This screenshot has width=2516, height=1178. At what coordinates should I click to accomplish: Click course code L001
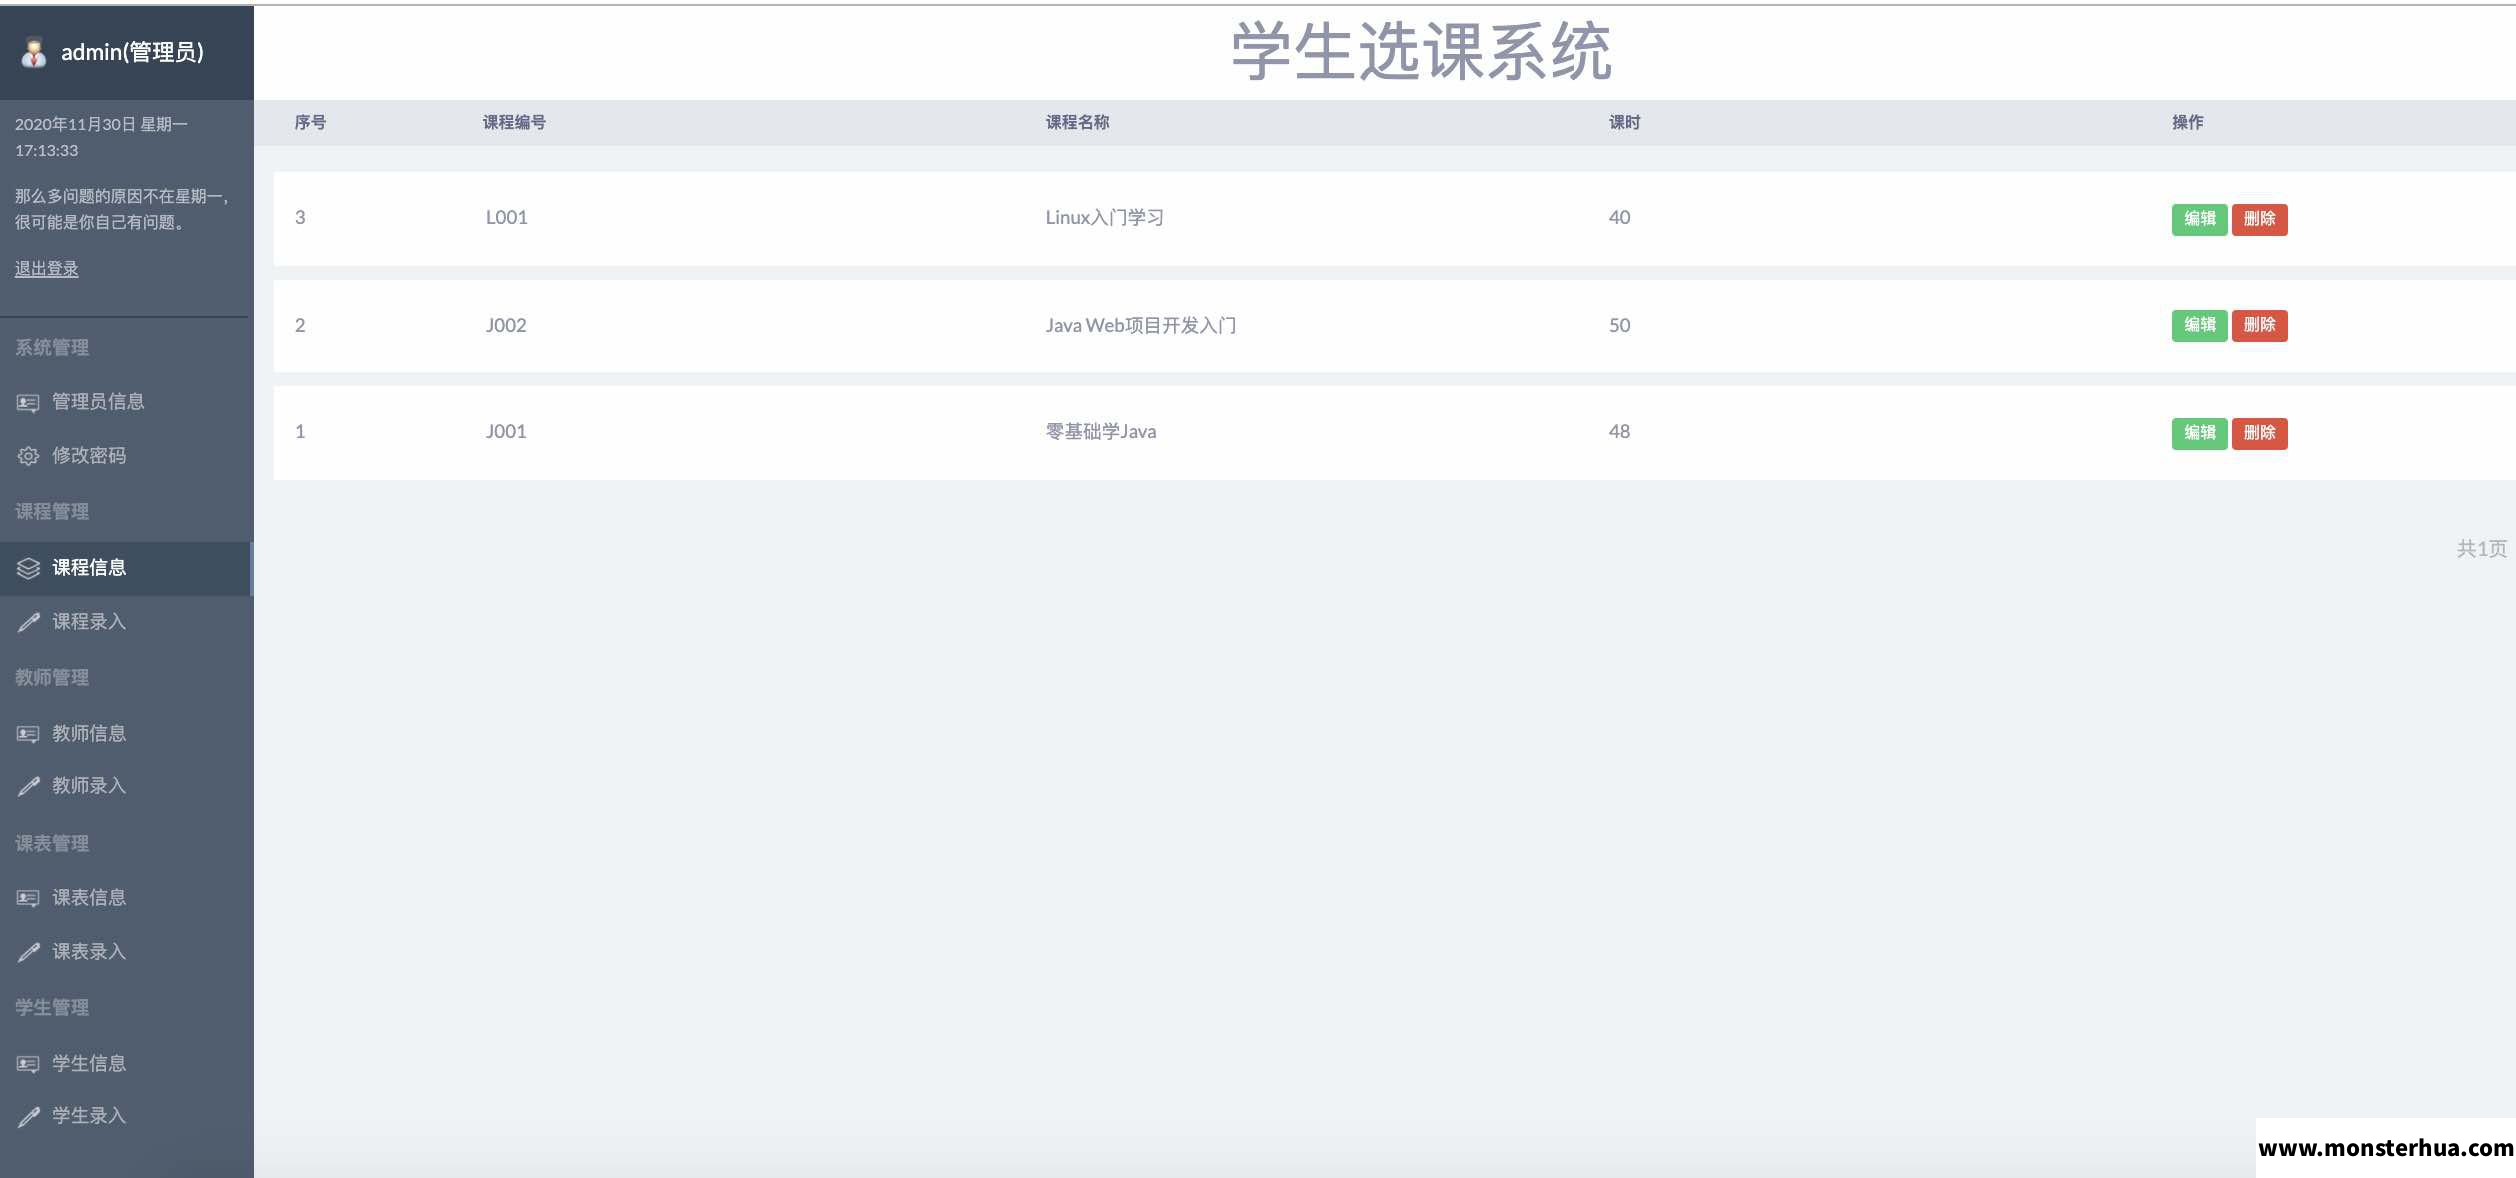[x=507, y=217]
